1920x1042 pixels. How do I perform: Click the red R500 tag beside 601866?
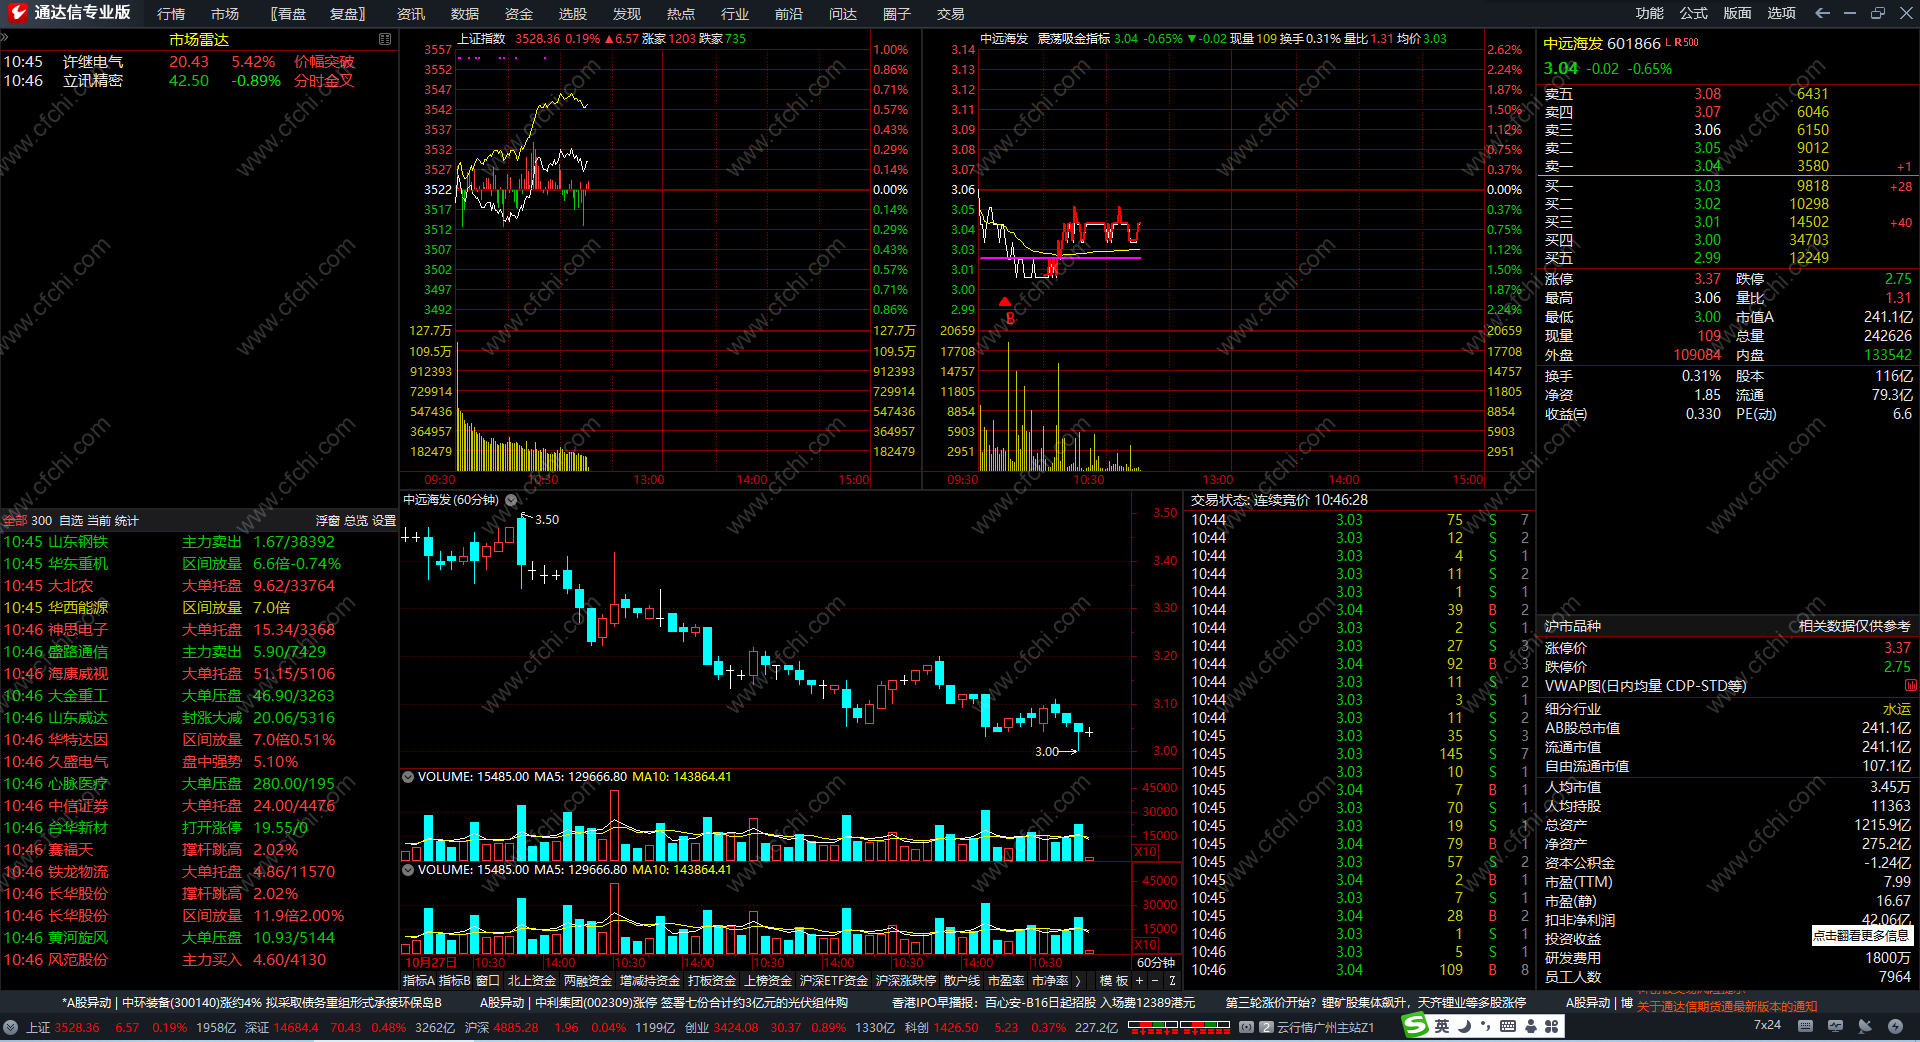(x=1686, y=43)
